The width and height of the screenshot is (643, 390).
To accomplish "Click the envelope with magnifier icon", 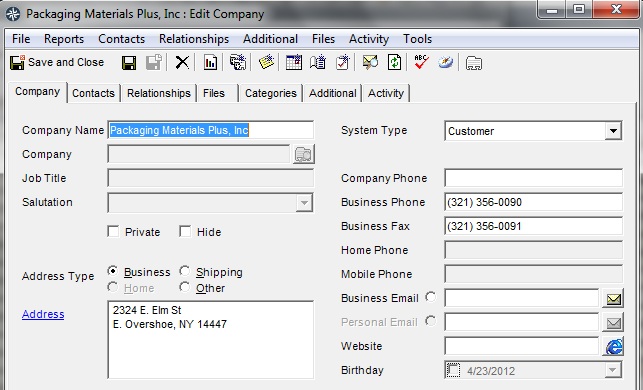I will click(x=370, y=63).
